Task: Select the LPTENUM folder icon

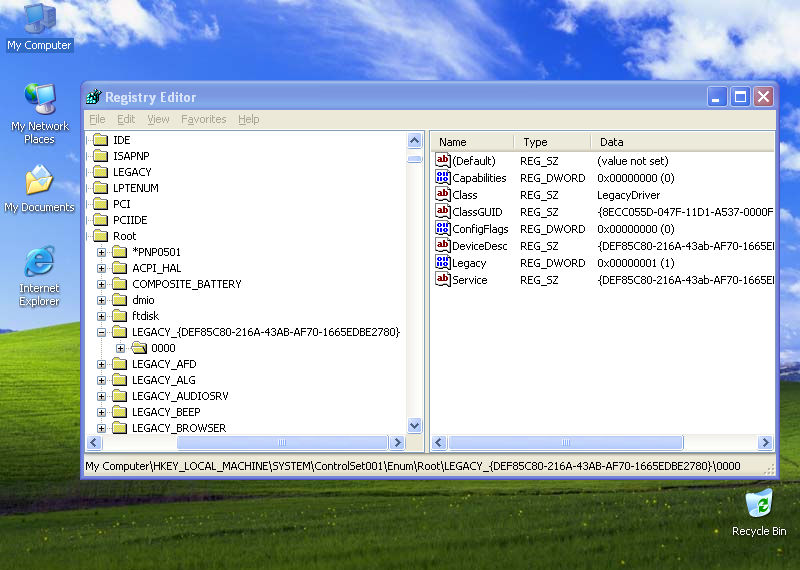Action: coord(101,188)
